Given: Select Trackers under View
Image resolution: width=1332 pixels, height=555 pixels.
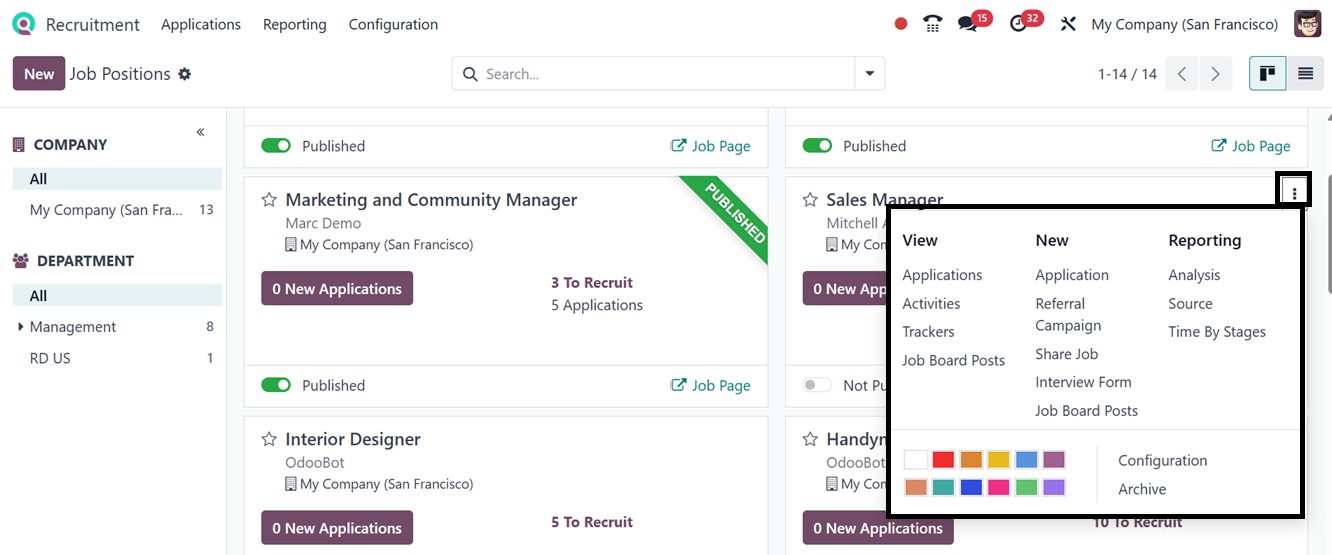Looking at the screenshot, I should [x=928, y=332].
